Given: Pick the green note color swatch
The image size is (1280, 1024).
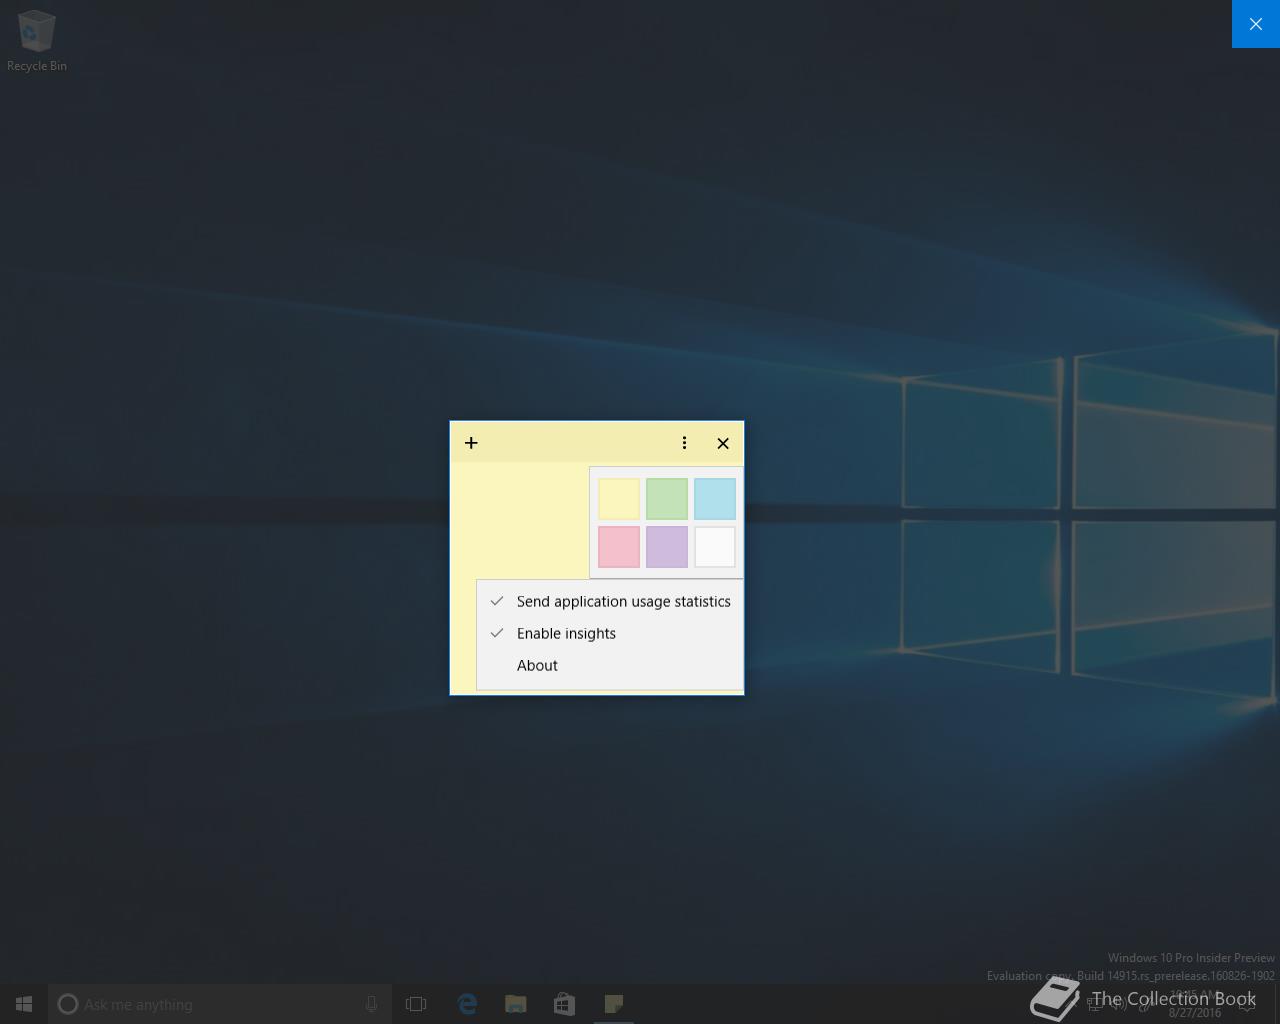Looking at the screenshot, I should coord(667,499).
